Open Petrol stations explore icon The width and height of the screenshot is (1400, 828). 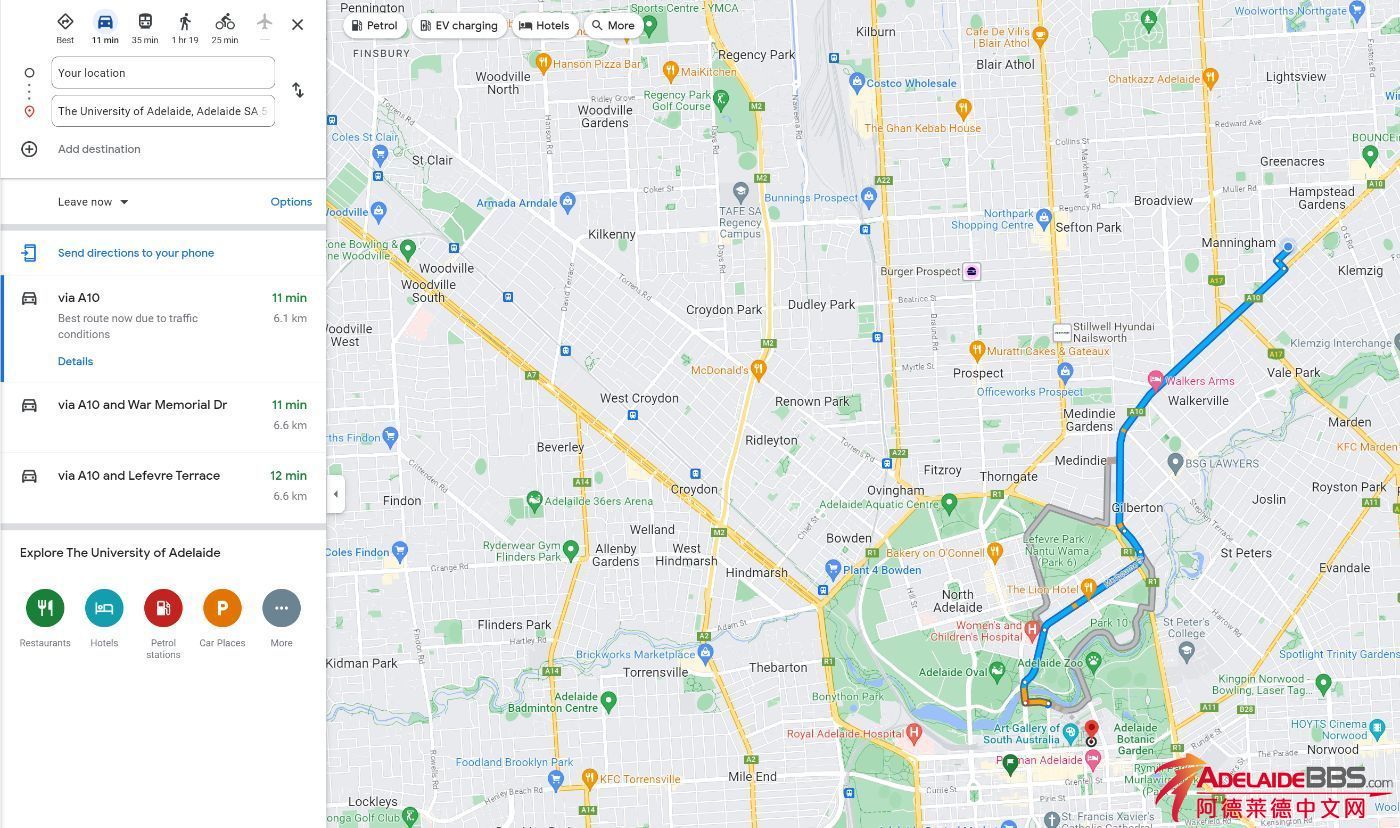[163, 608]
